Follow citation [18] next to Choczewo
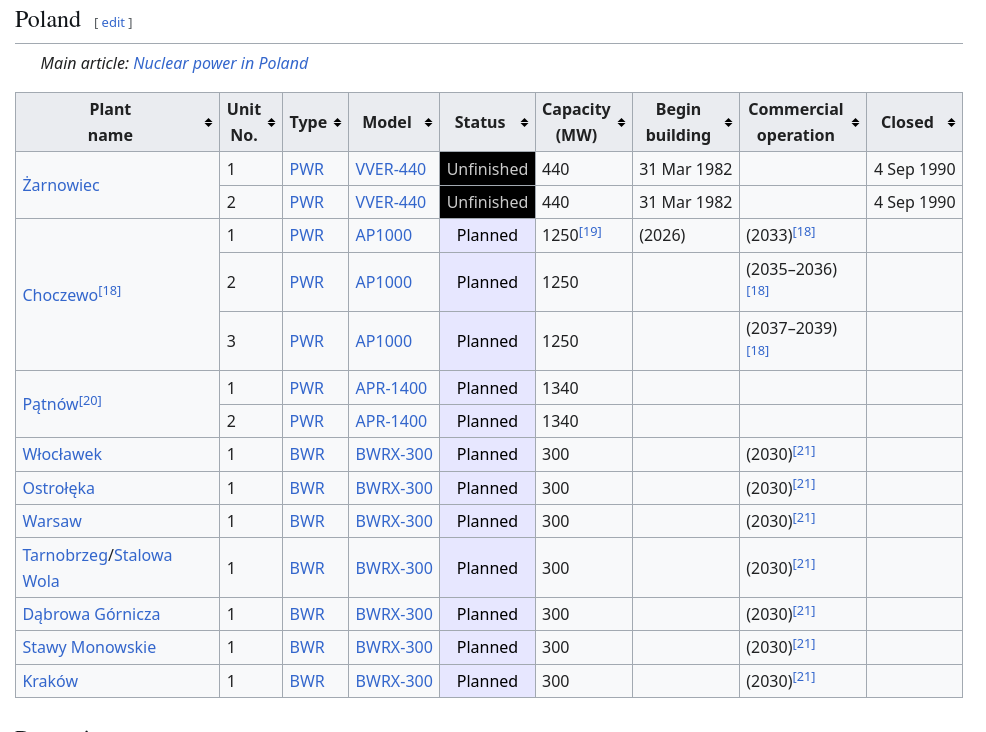Screen dimensions: 986x732 tap(109, 291)
